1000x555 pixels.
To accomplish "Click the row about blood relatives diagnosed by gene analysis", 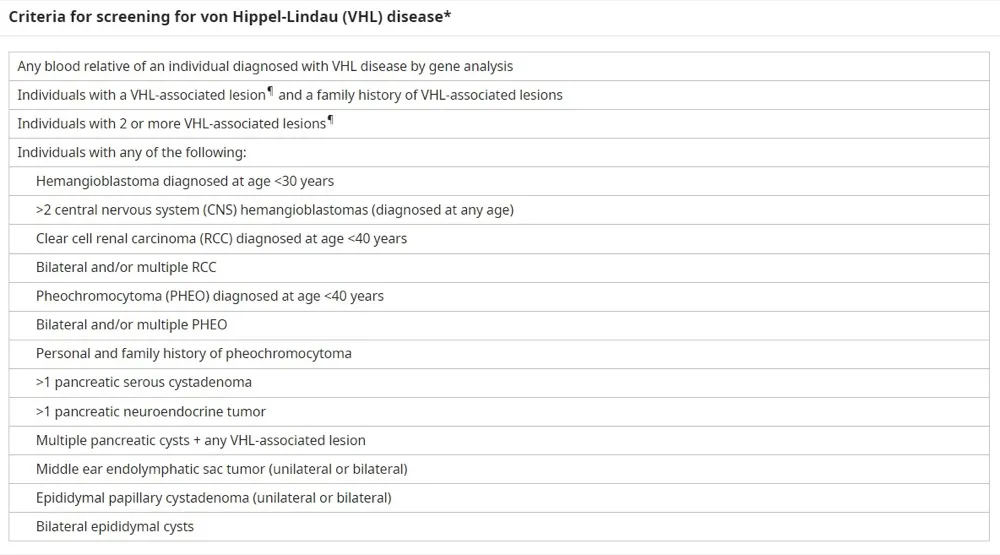I will [x=265, y=66].
